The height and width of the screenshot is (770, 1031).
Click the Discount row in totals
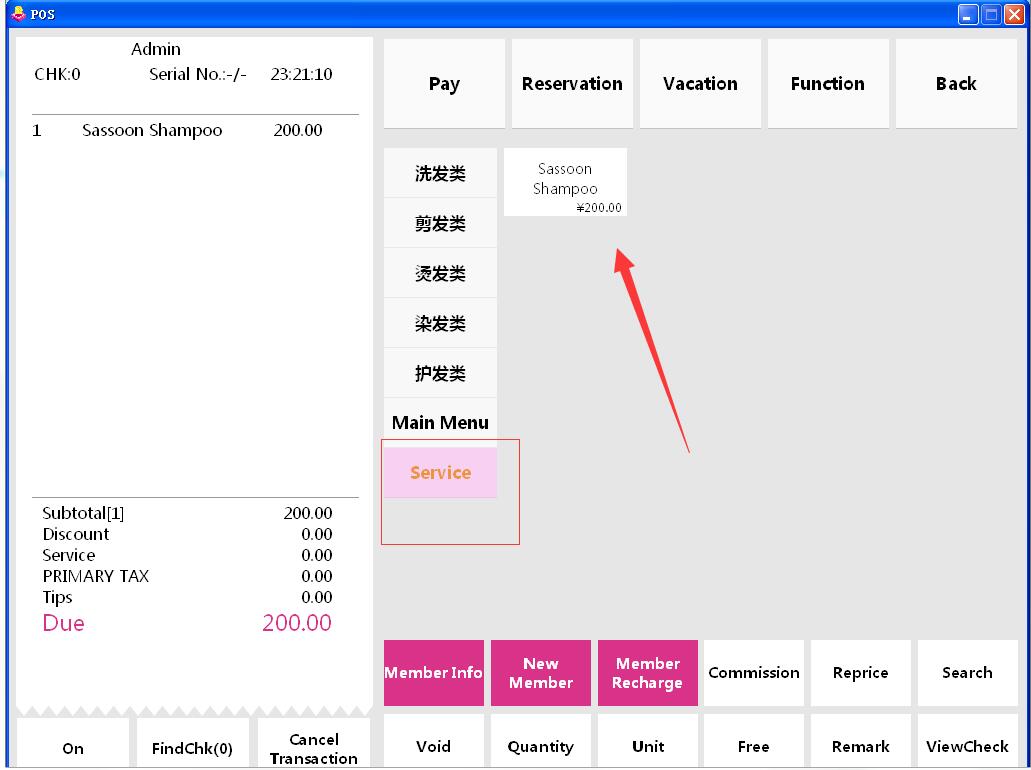(x=187, y=534)
